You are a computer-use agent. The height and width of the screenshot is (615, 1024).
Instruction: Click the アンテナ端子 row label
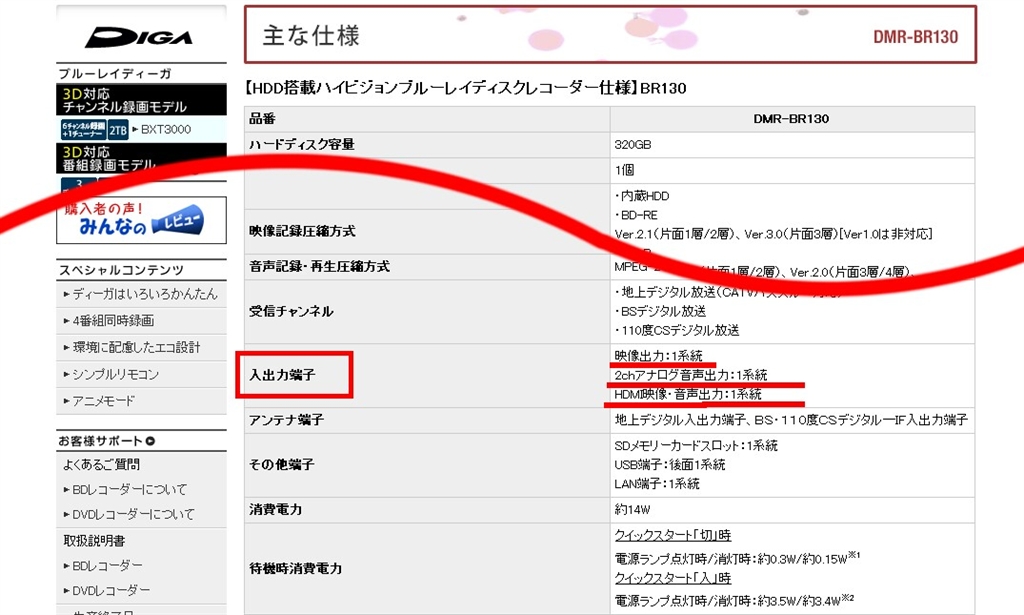pos(286,420)
